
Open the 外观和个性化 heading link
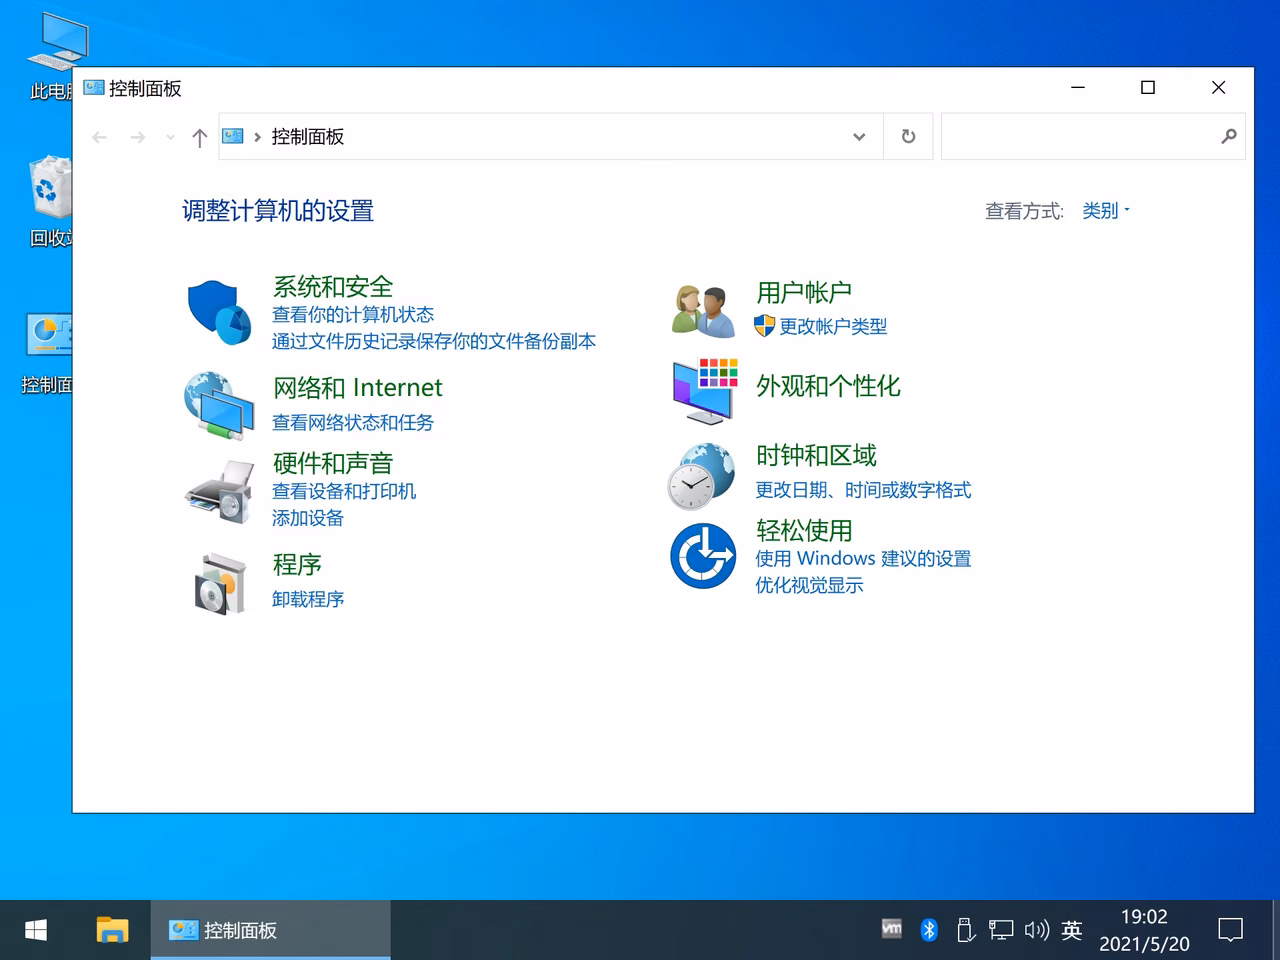pos(828,386)
